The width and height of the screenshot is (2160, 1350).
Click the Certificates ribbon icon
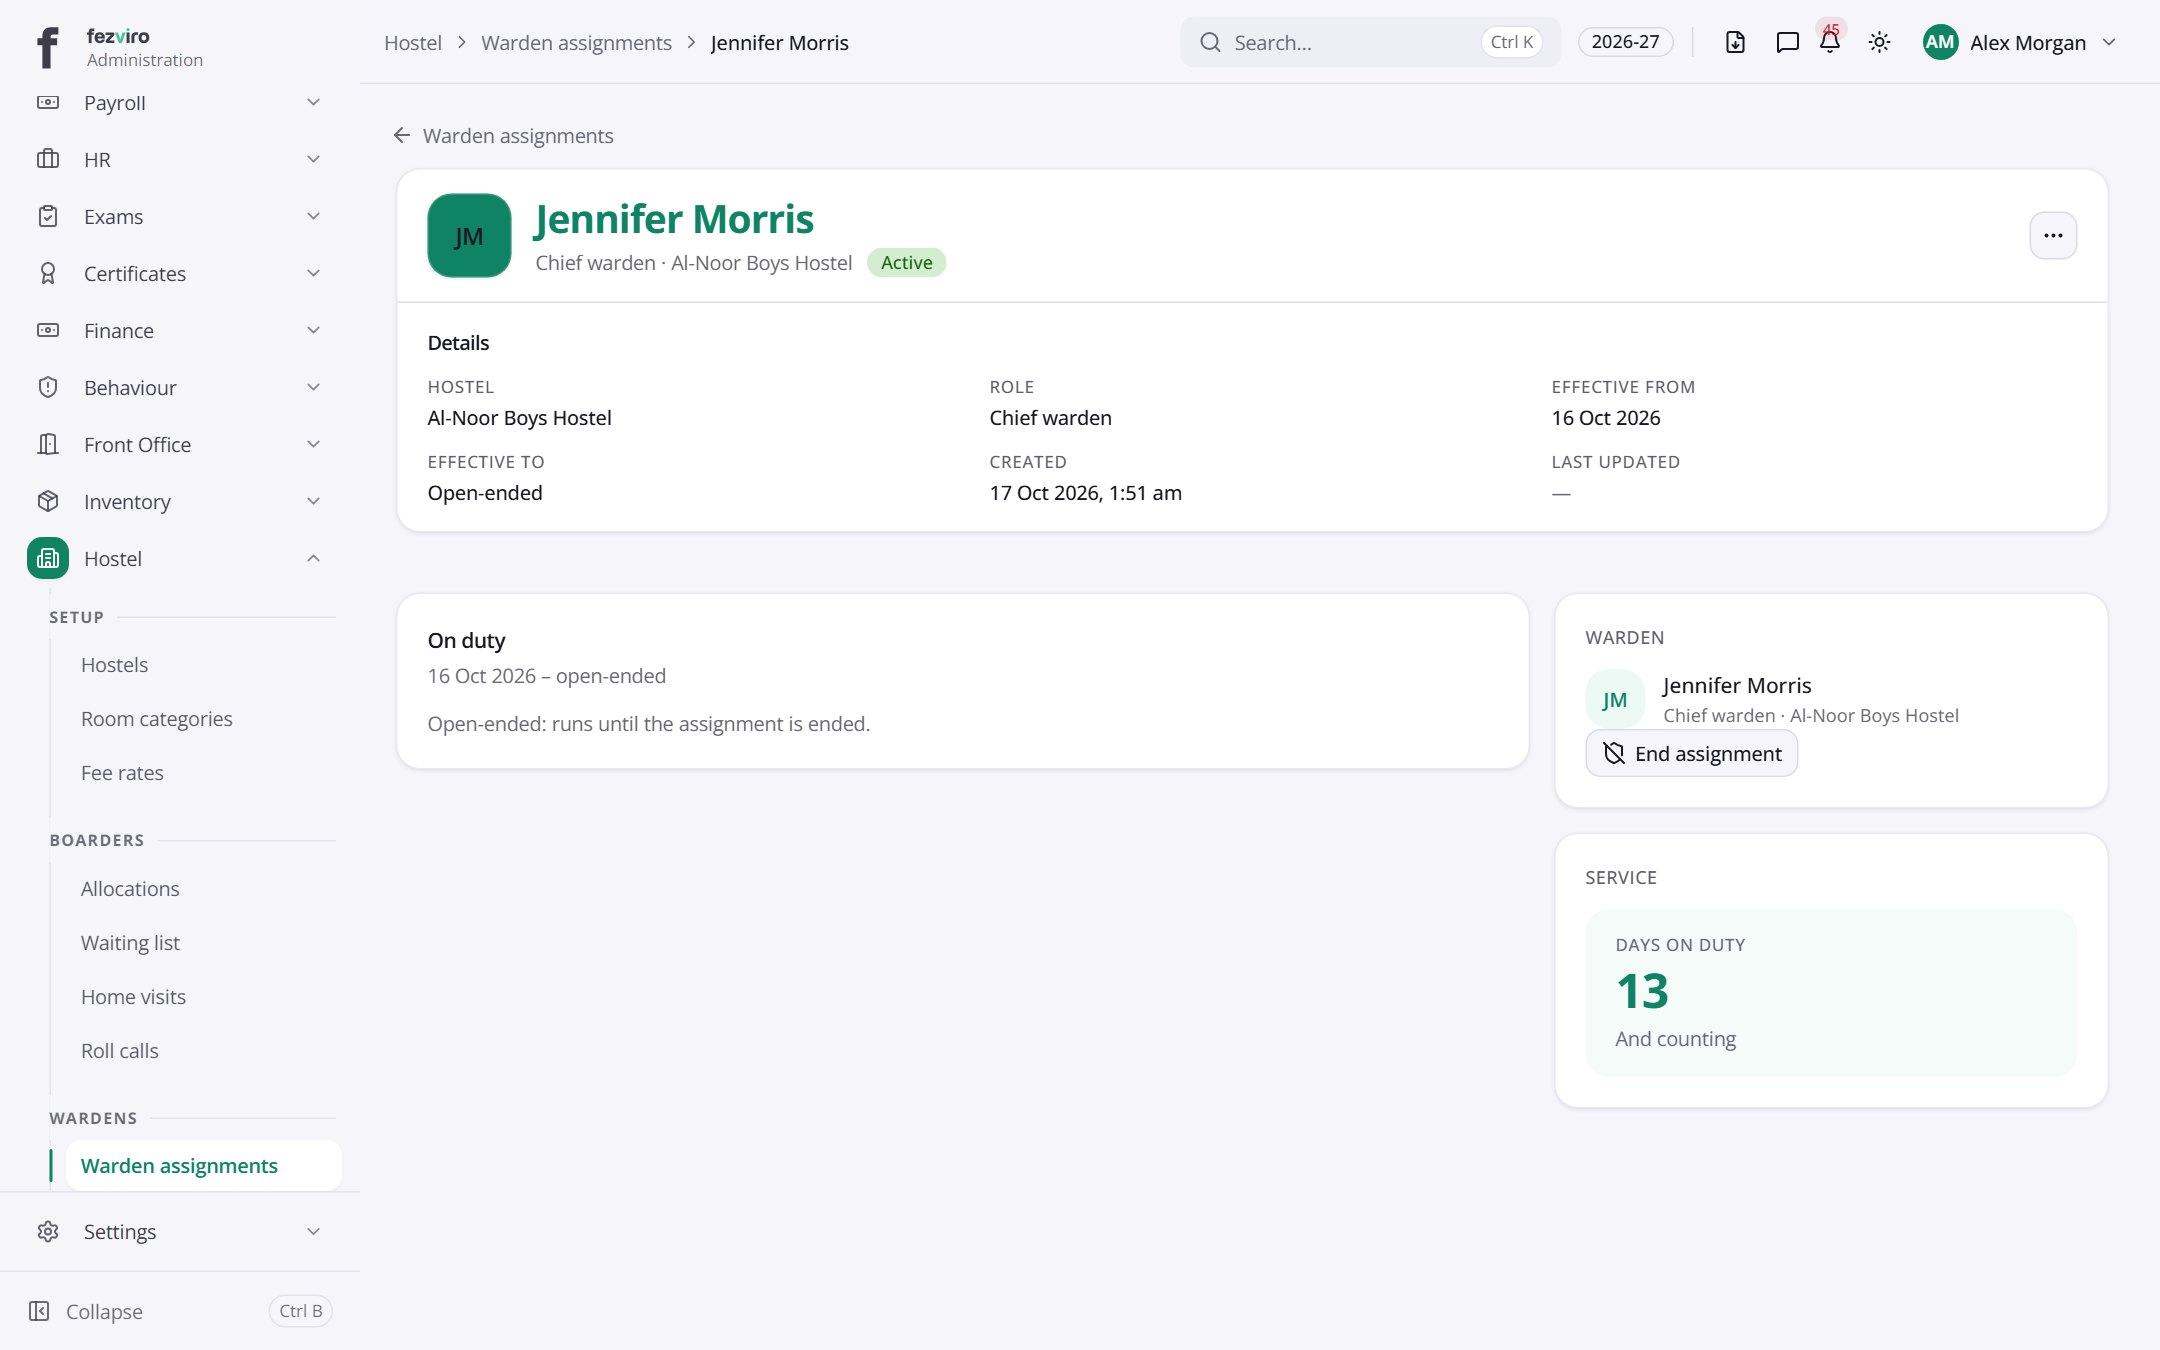(x=48, y=273)
